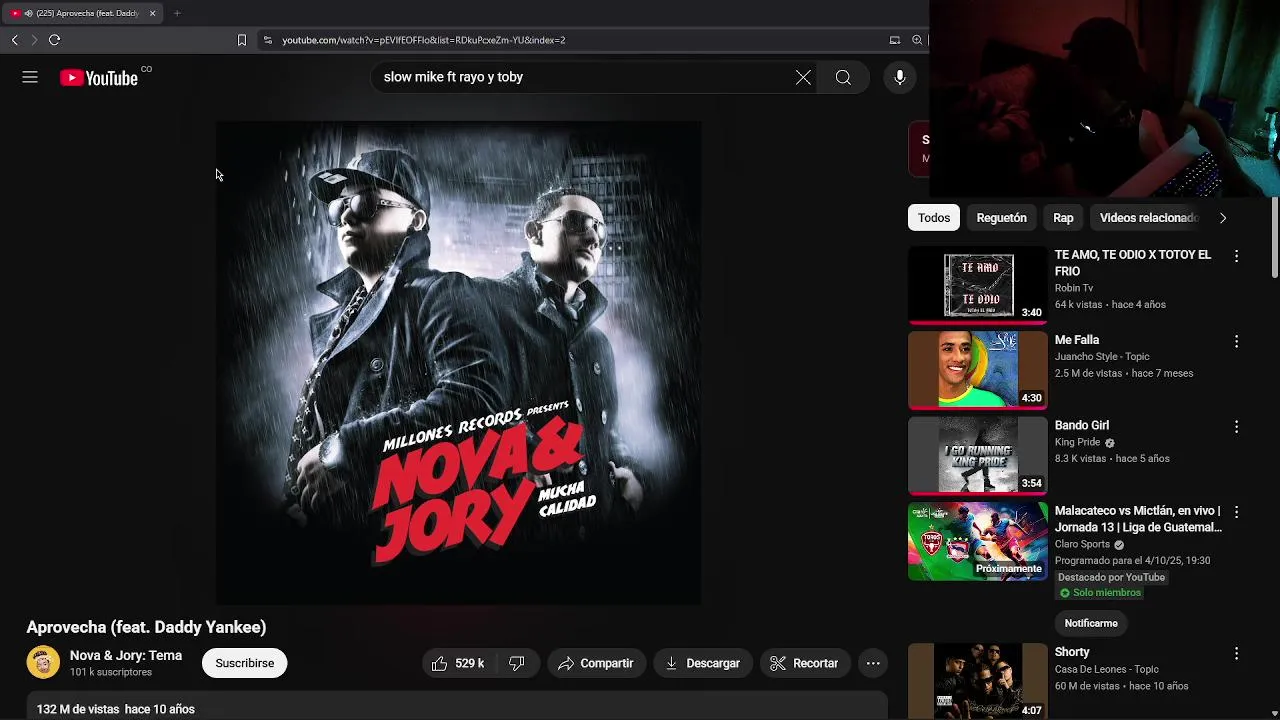The width and height of the screenshot is (1280, 720).
Task: Open the Nova & Jory channel avatar
Action: 43,663
